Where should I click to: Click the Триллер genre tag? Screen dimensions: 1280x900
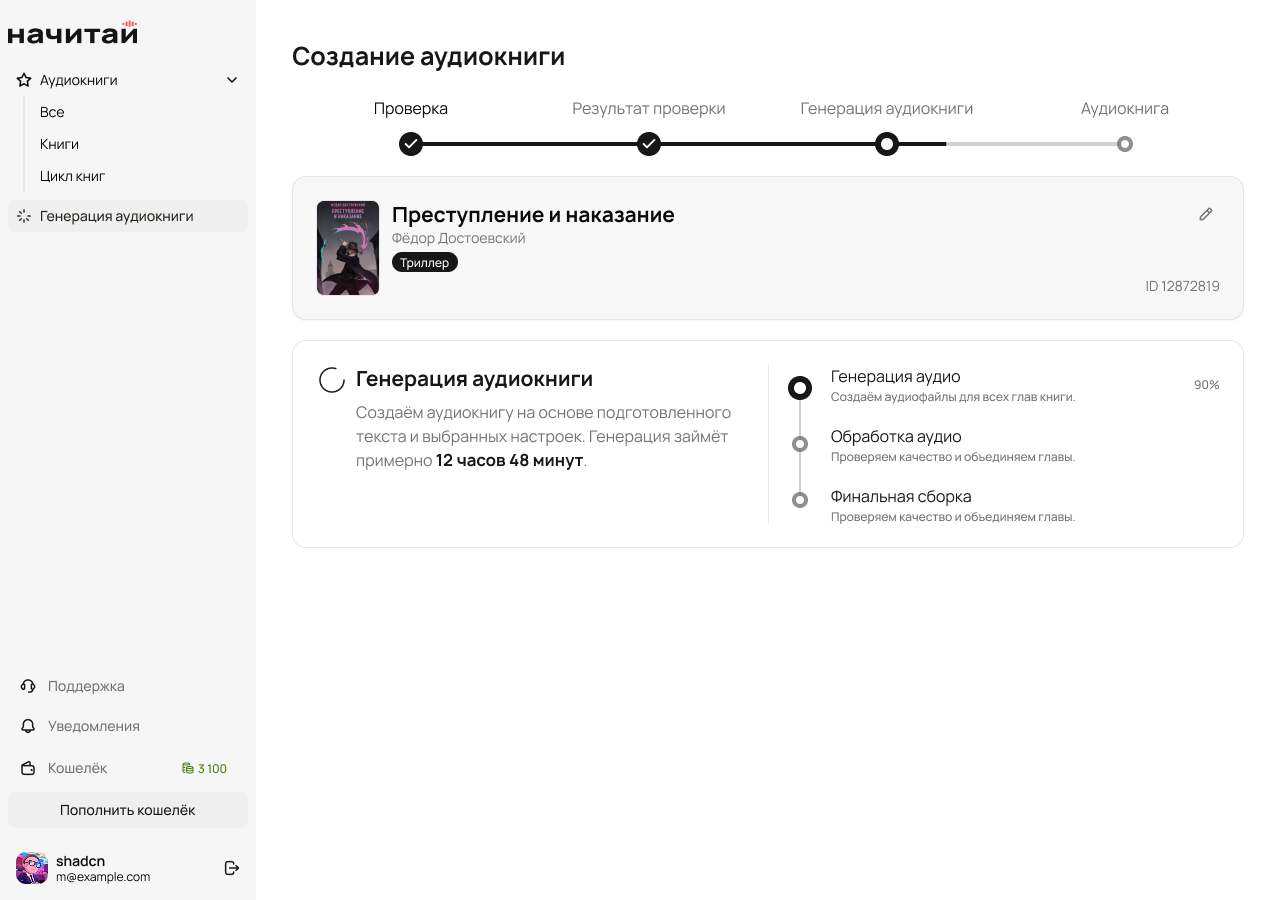pos(425,262)
